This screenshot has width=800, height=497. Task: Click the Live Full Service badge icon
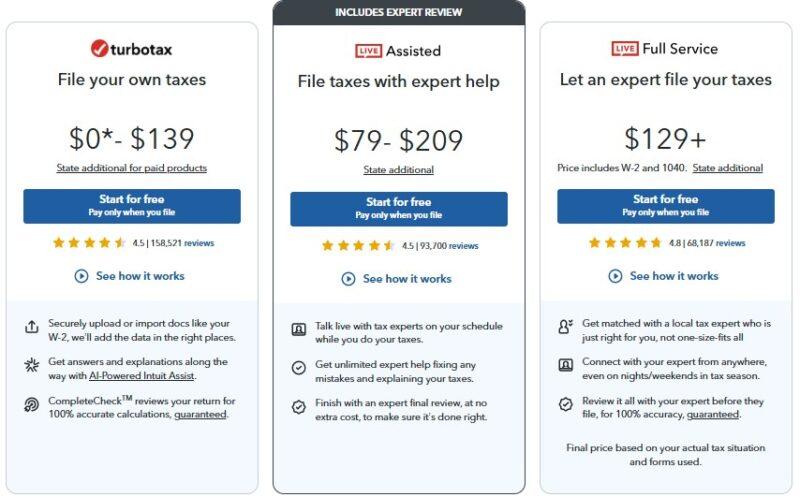pyautogui.click(x=625, y=48)
